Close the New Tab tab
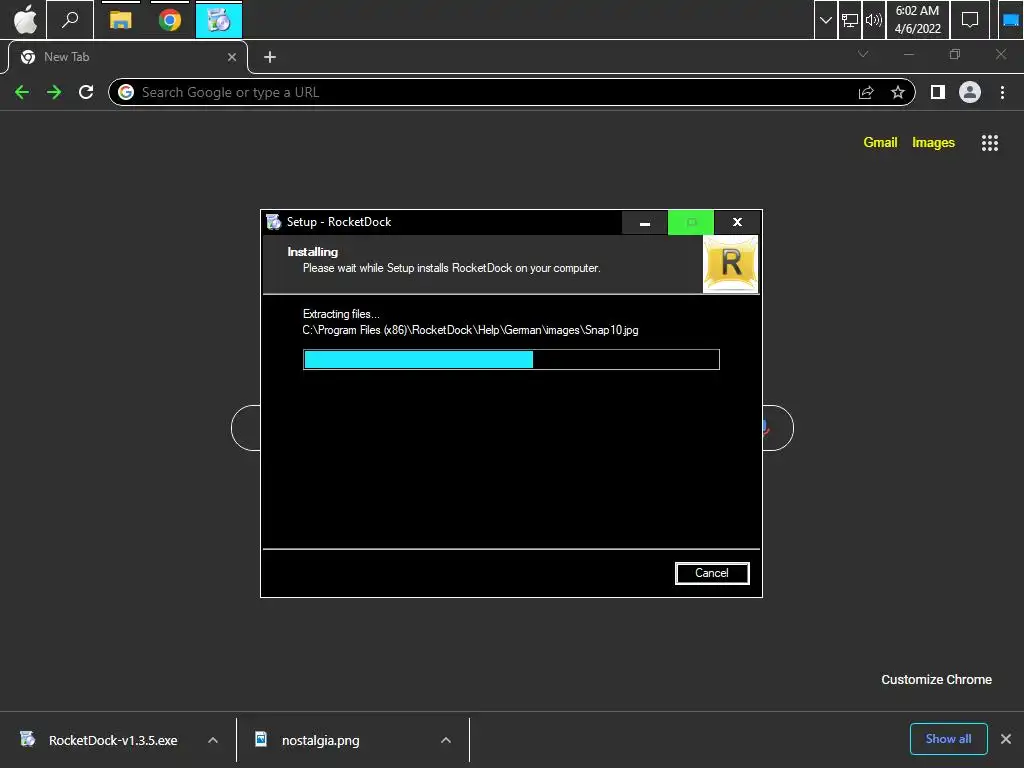This screenshot has width=1024, height=768. click(232, 57)
